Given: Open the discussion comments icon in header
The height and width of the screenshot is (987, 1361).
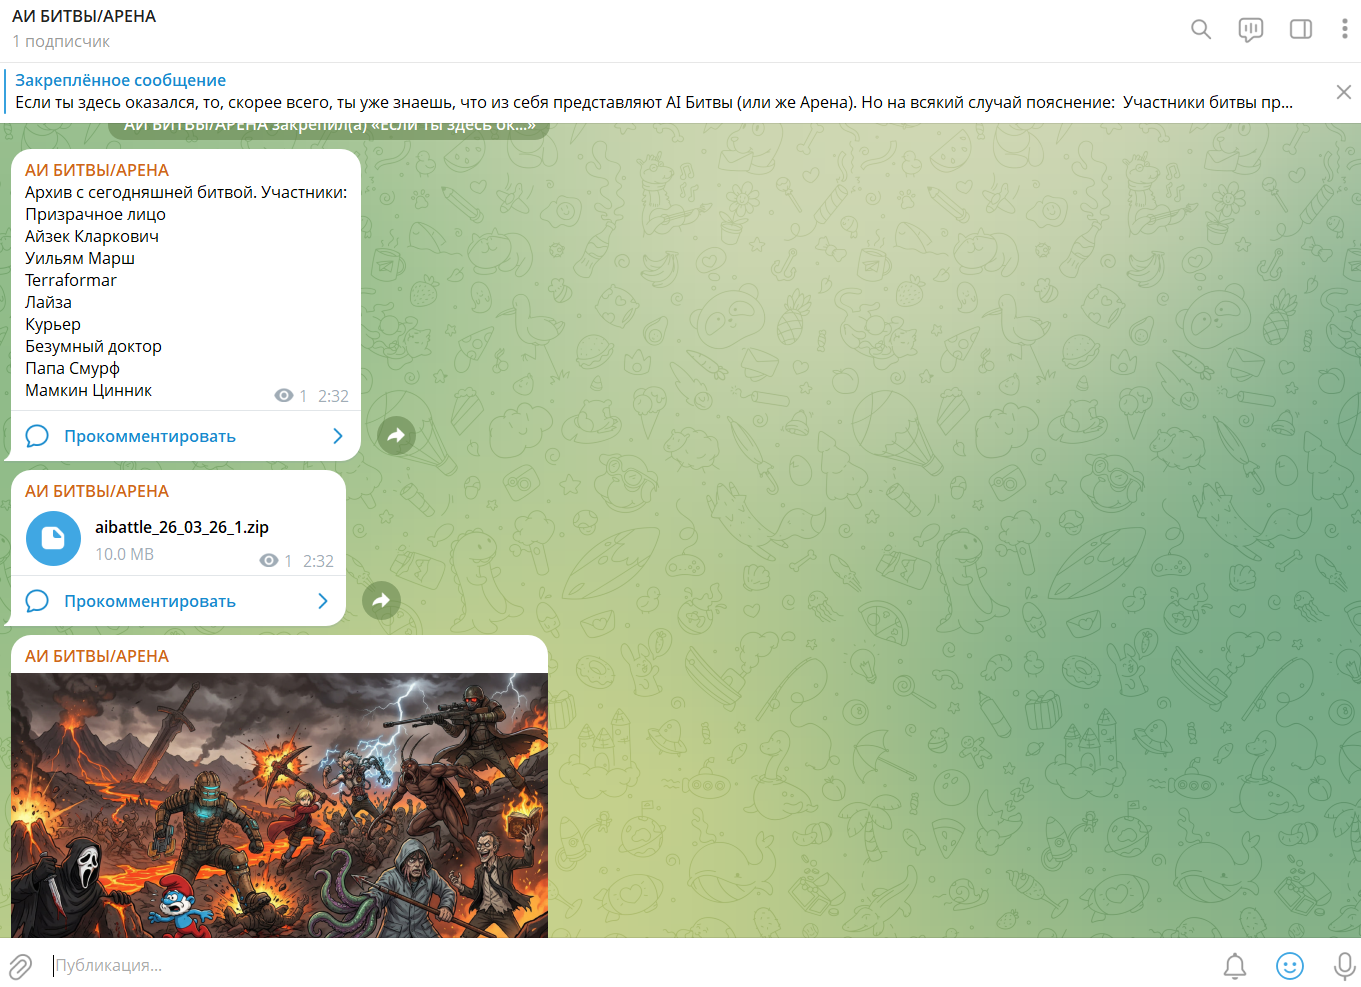Looking at the screenshot, I should tap(1250, 29).
